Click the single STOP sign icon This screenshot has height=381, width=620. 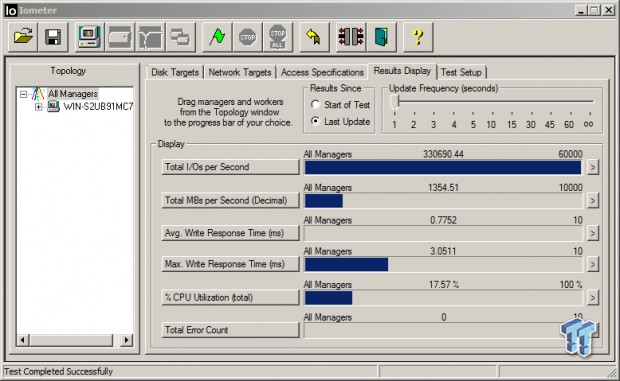coord(248,37)
